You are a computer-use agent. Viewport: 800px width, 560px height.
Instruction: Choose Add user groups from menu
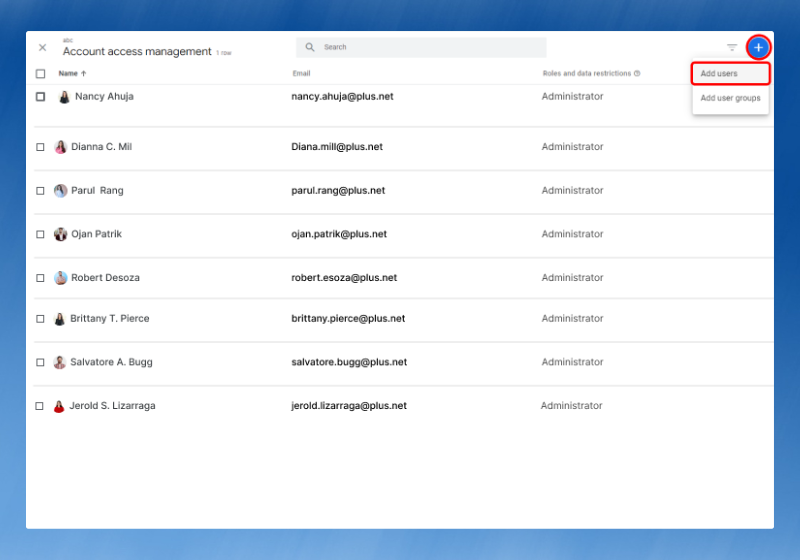(x=730, y=98)
